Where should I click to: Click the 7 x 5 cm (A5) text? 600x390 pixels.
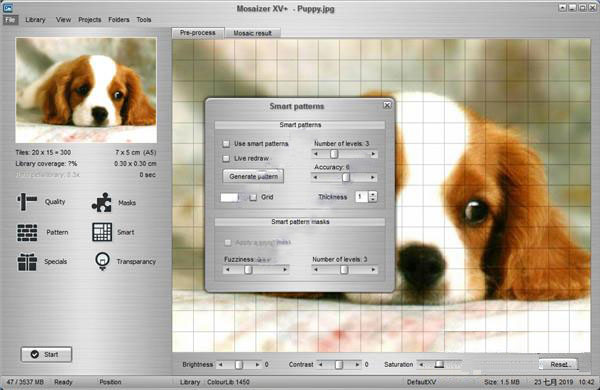point(135,152)
